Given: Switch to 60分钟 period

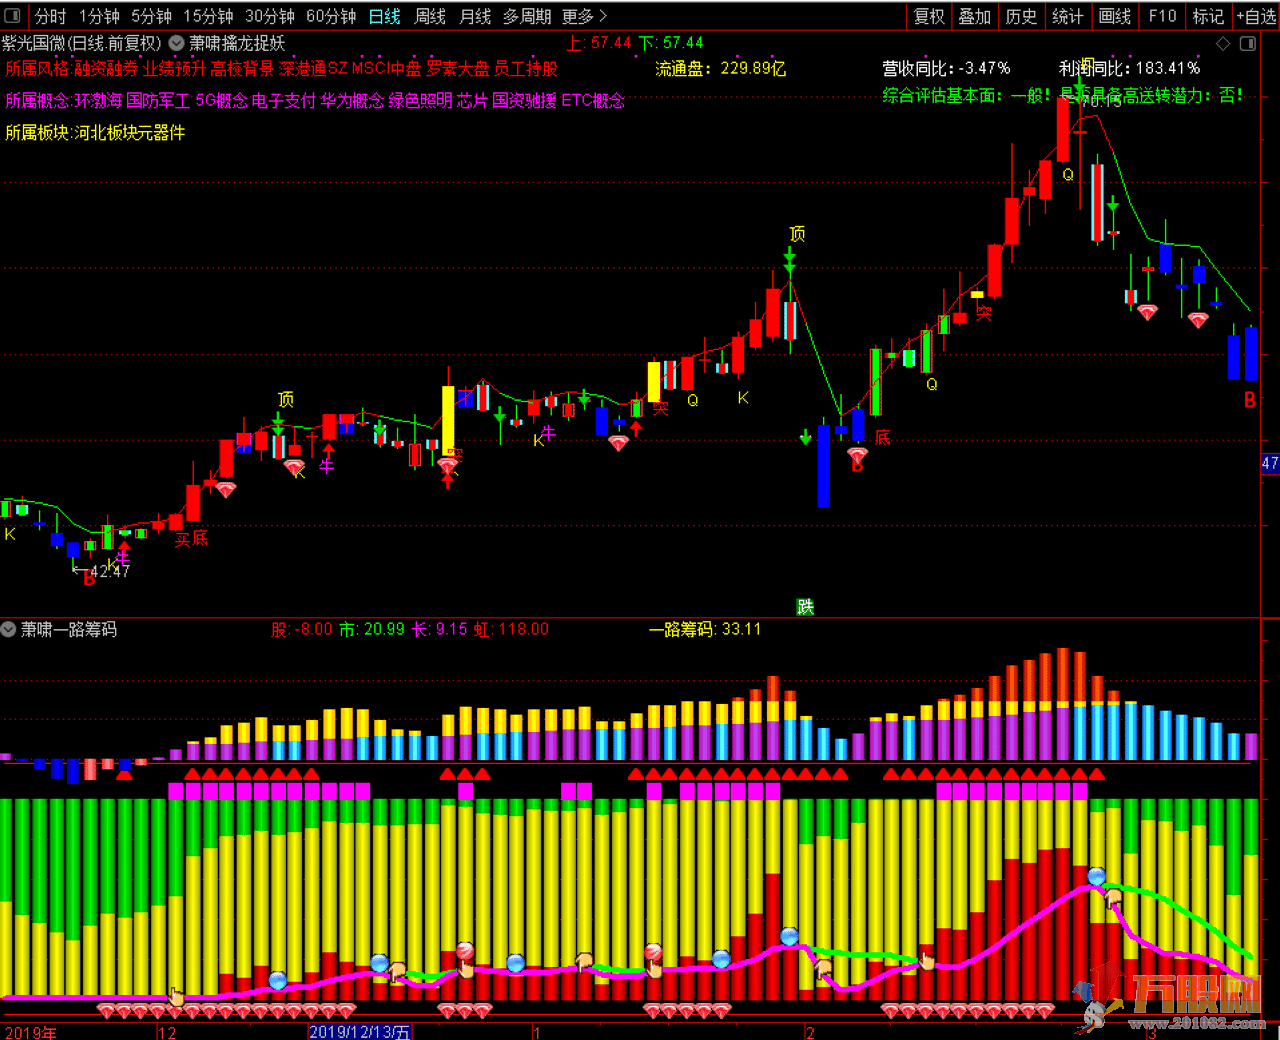Looking at the screenshot, I should [331, 16].
